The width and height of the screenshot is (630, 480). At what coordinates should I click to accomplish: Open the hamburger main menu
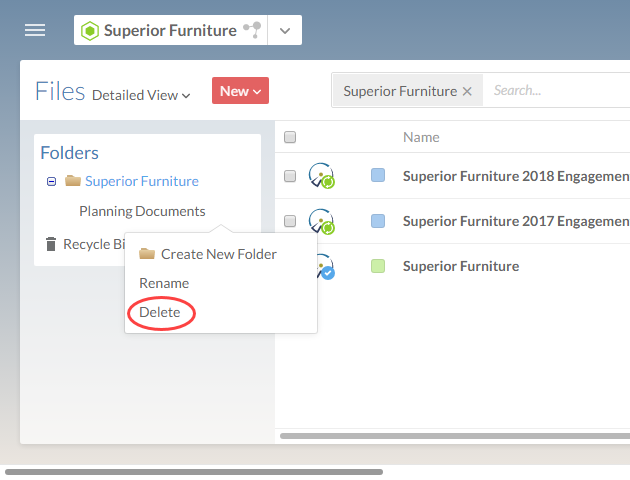[x=35, y=30]
